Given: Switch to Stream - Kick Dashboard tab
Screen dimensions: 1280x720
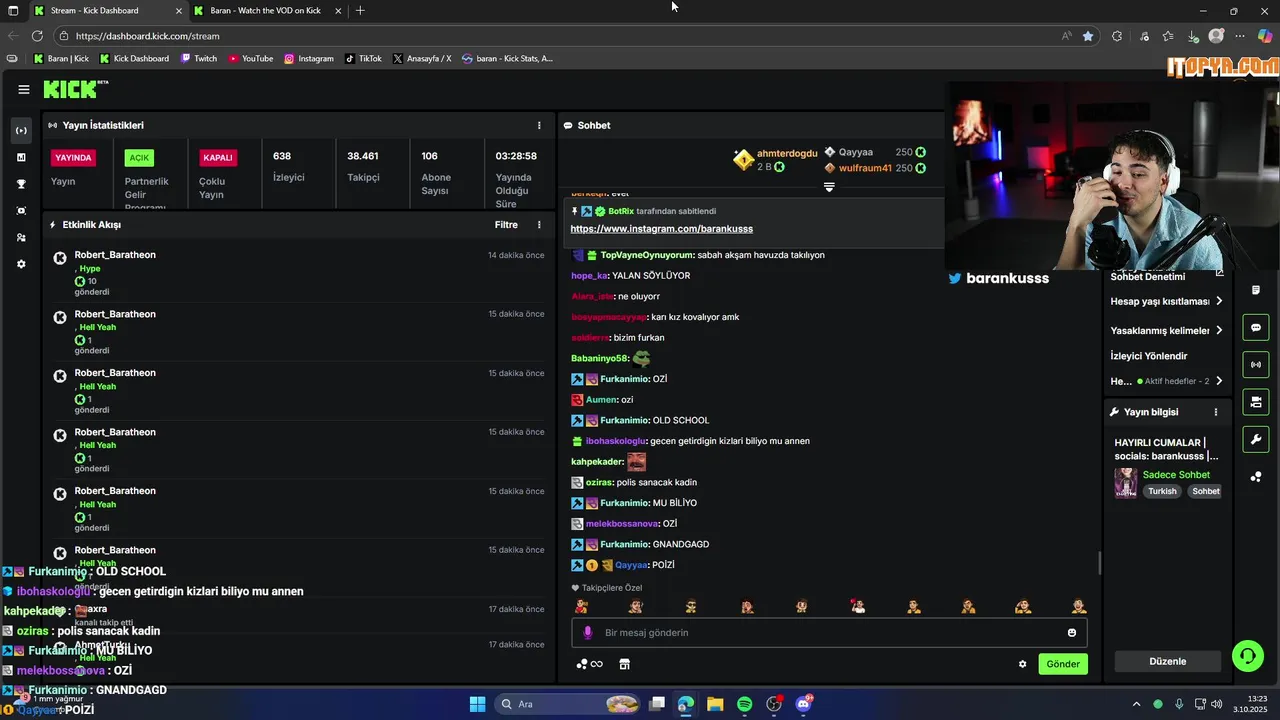Looking at the screenshot, I should [108, 11].
